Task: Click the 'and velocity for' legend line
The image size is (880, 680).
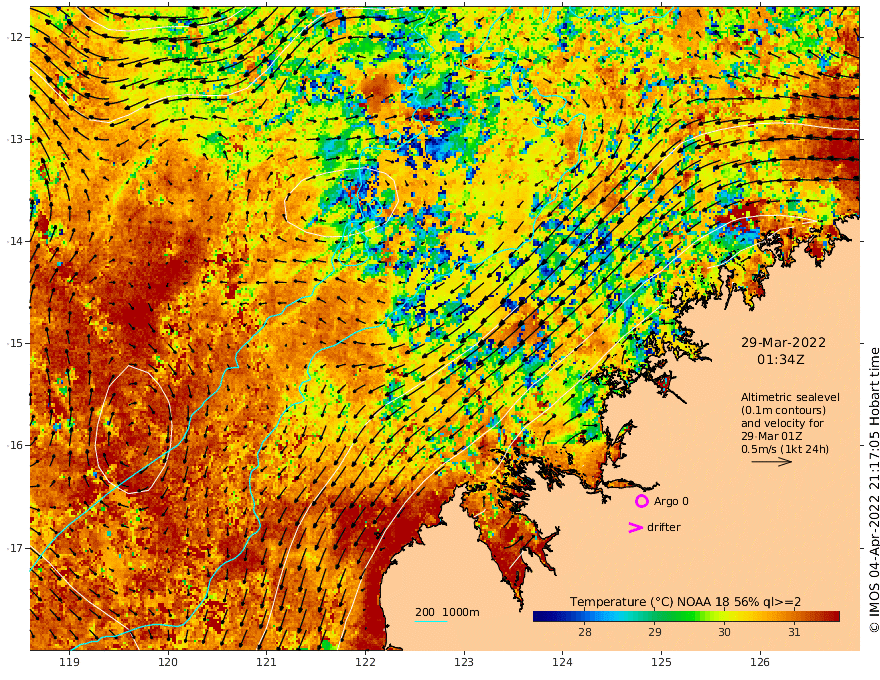Action: (782, 424)
